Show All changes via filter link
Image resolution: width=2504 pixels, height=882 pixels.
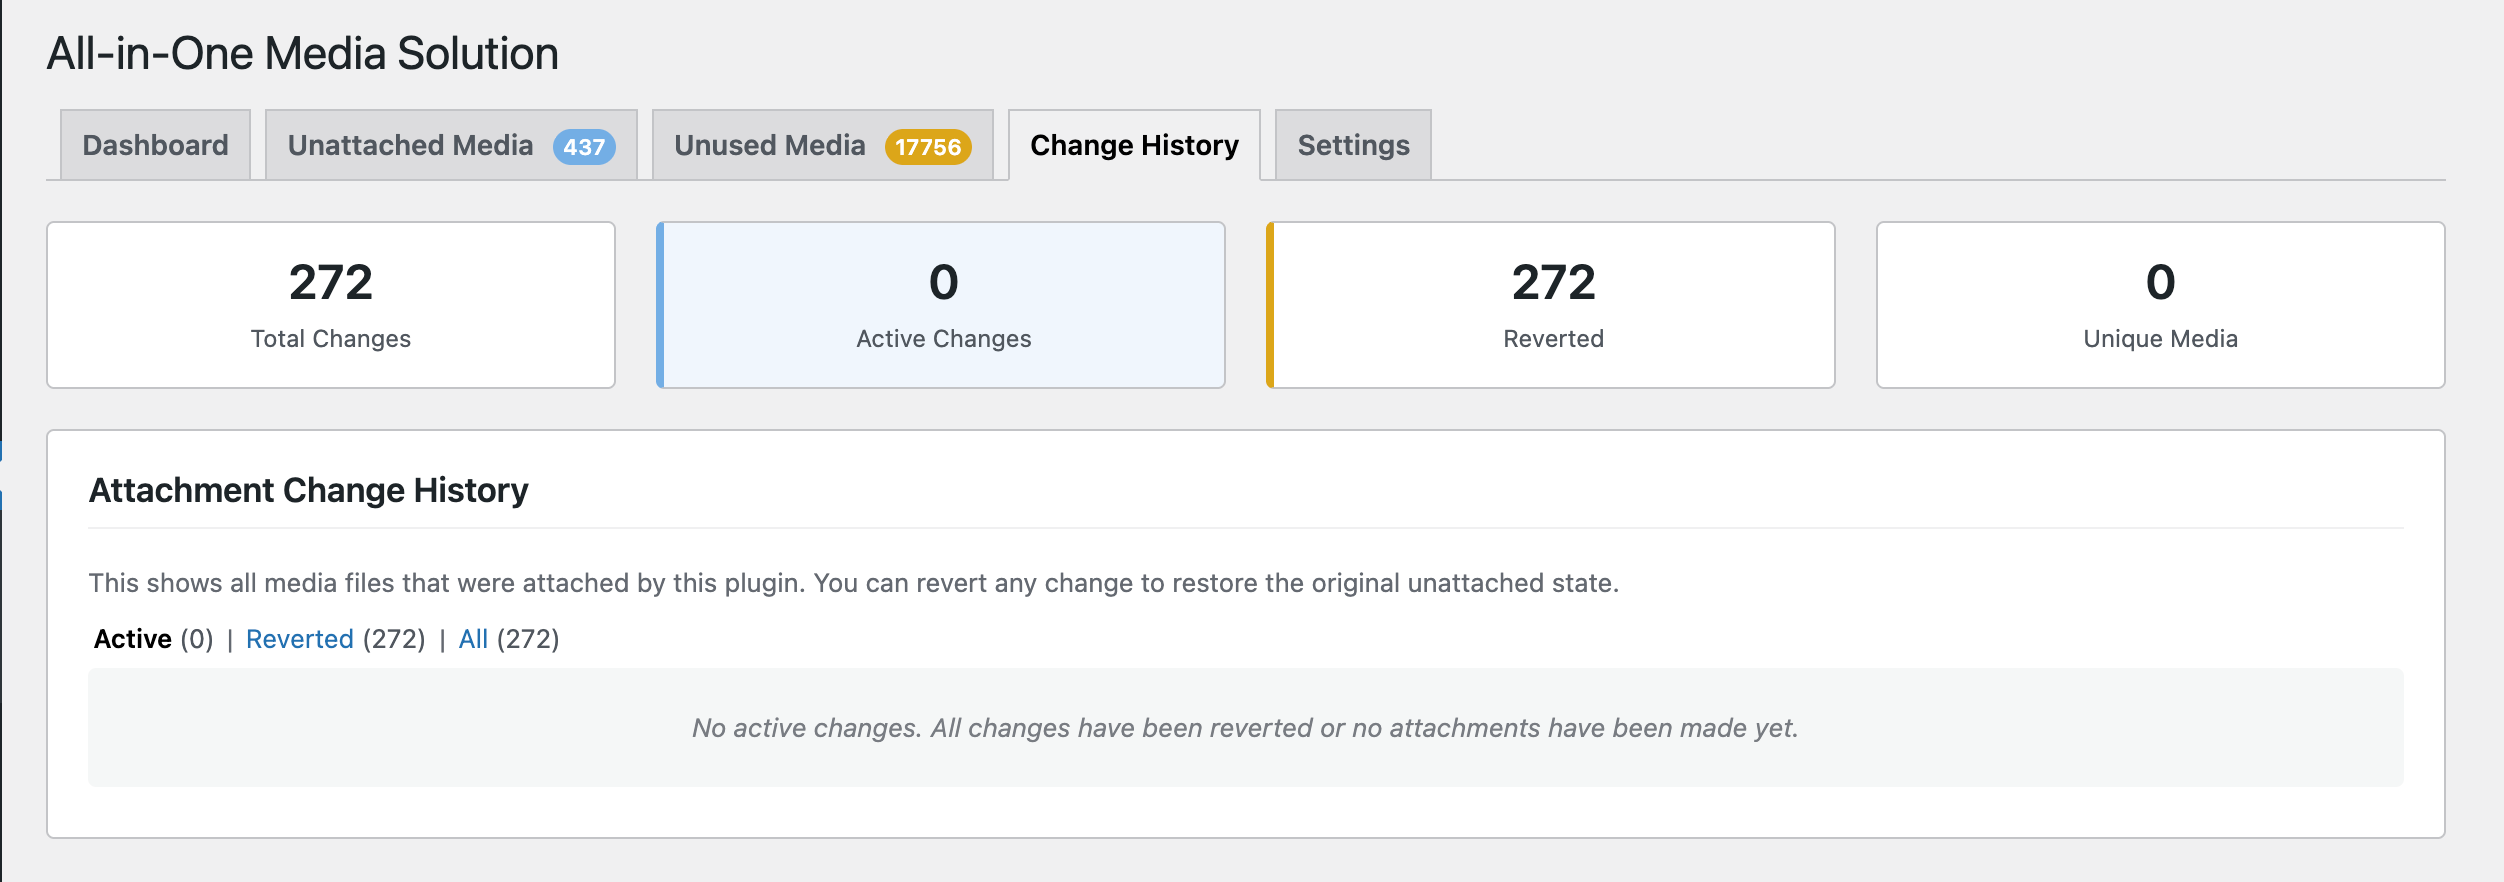(473, 639)
